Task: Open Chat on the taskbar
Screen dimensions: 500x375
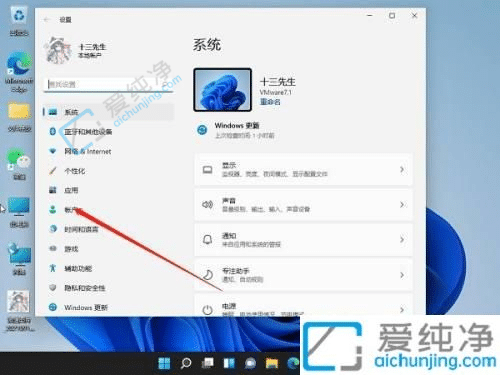Action: pyautogui.click(x=250, y=363)
